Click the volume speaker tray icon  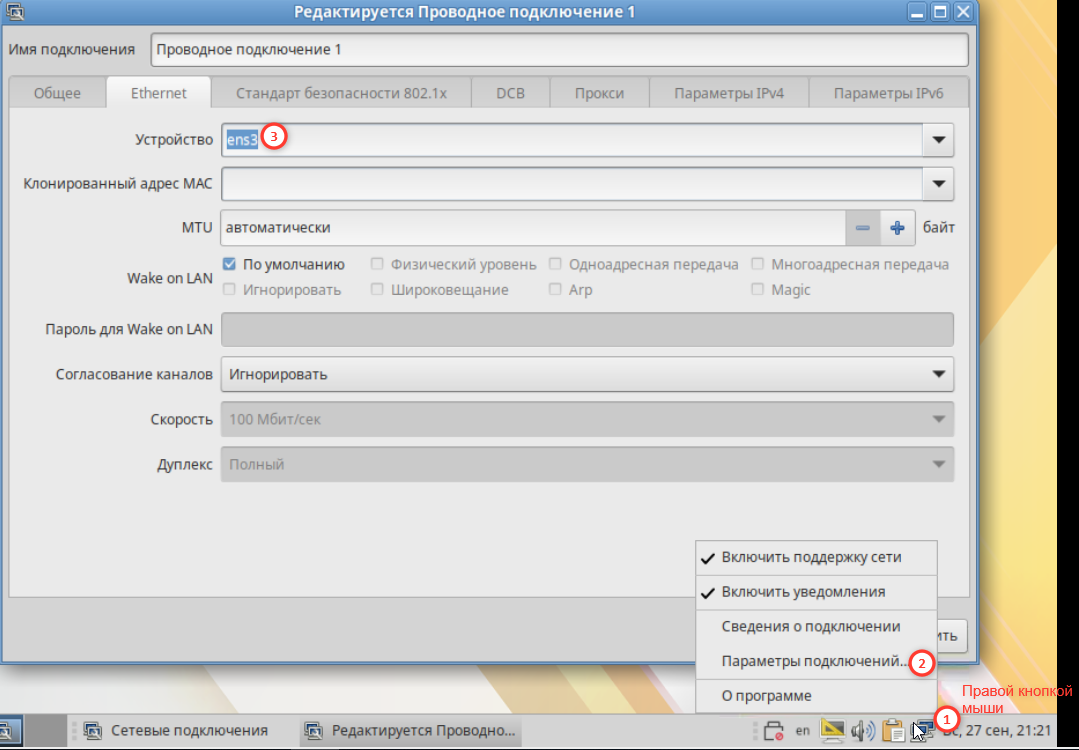point(862,730)
